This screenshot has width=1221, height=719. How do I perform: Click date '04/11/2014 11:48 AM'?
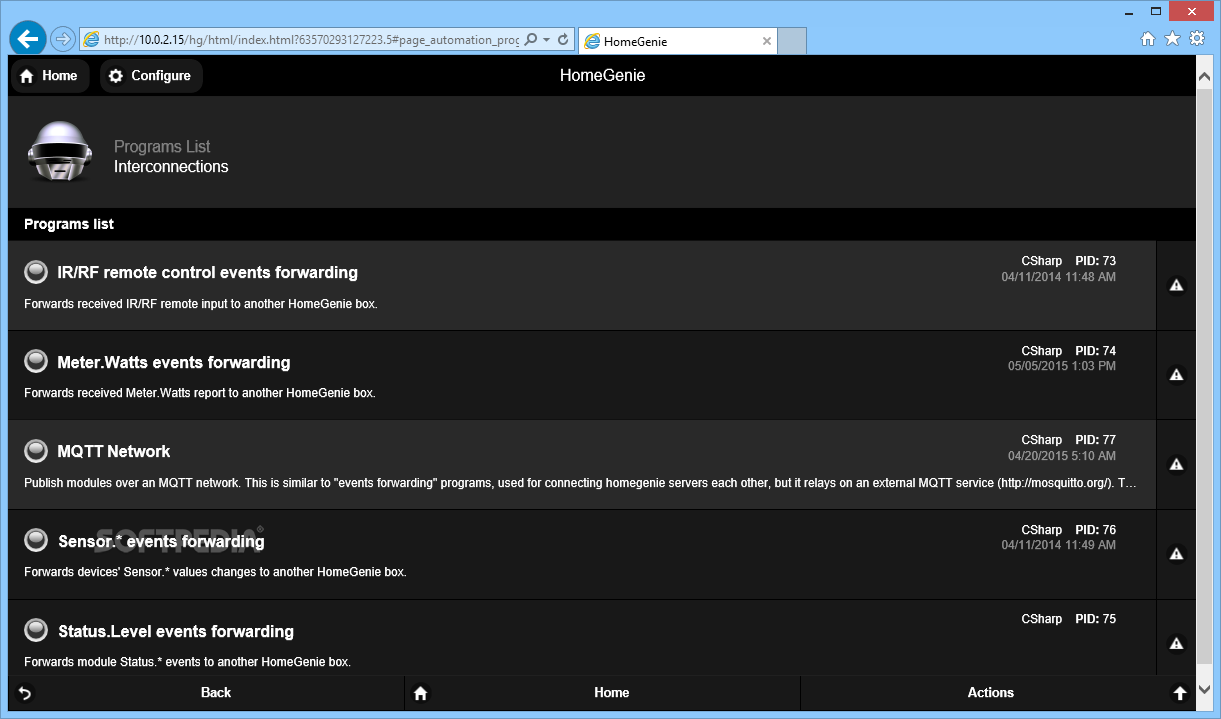coord(1059,277)
